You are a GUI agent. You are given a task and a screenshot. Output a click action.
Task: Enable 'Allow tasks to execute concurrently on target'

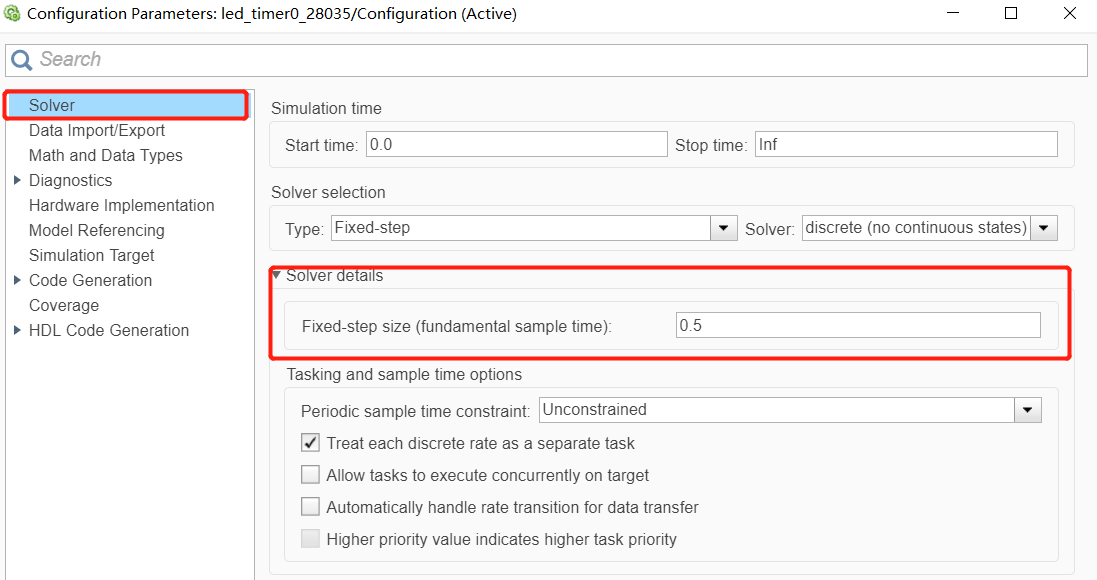tap(311, 475)
